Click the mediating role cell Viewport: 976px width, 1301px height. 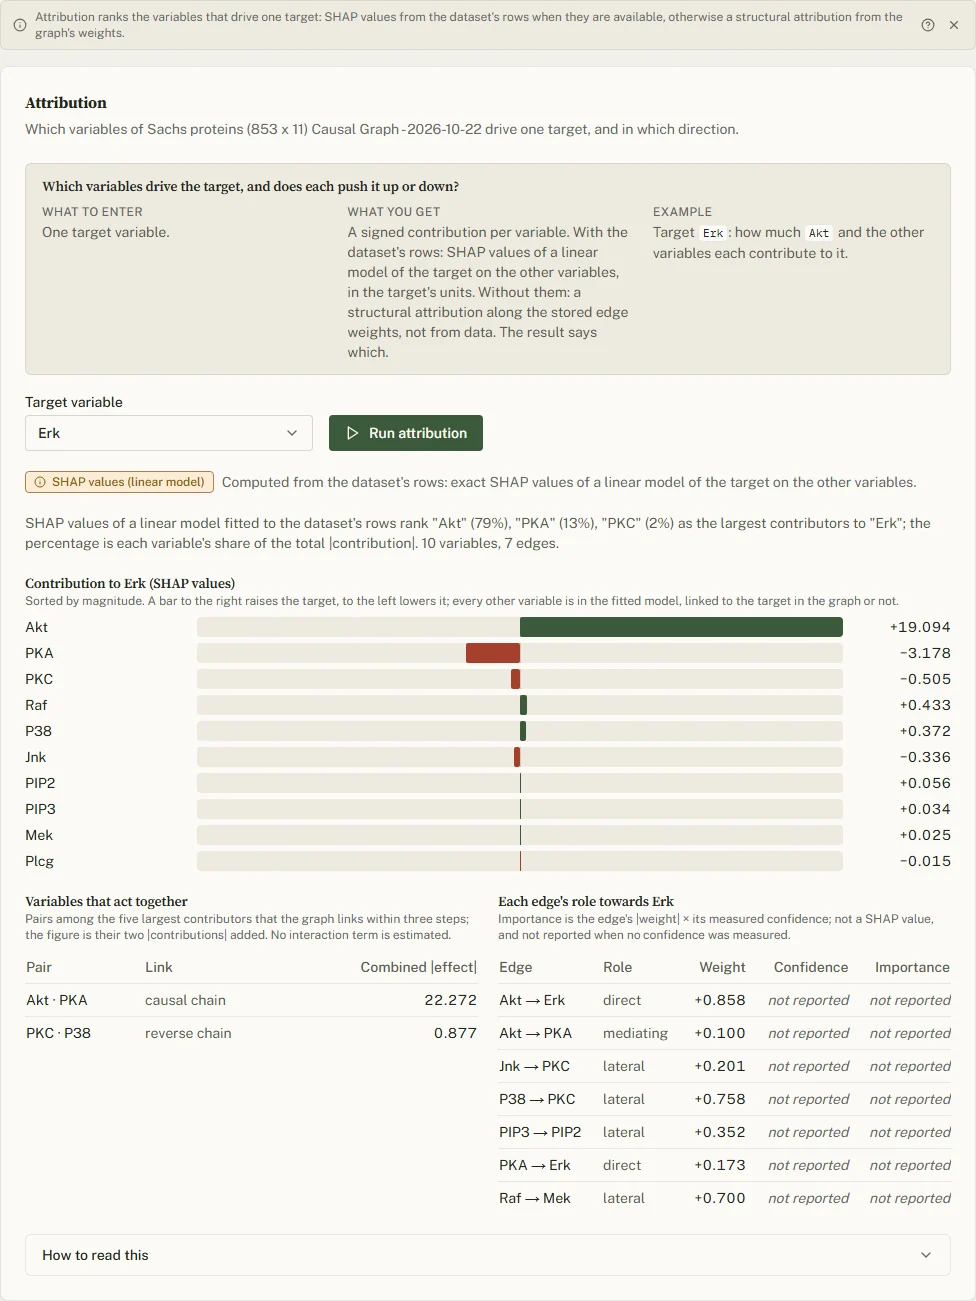pyautogui.click(x=635, y=1033)
